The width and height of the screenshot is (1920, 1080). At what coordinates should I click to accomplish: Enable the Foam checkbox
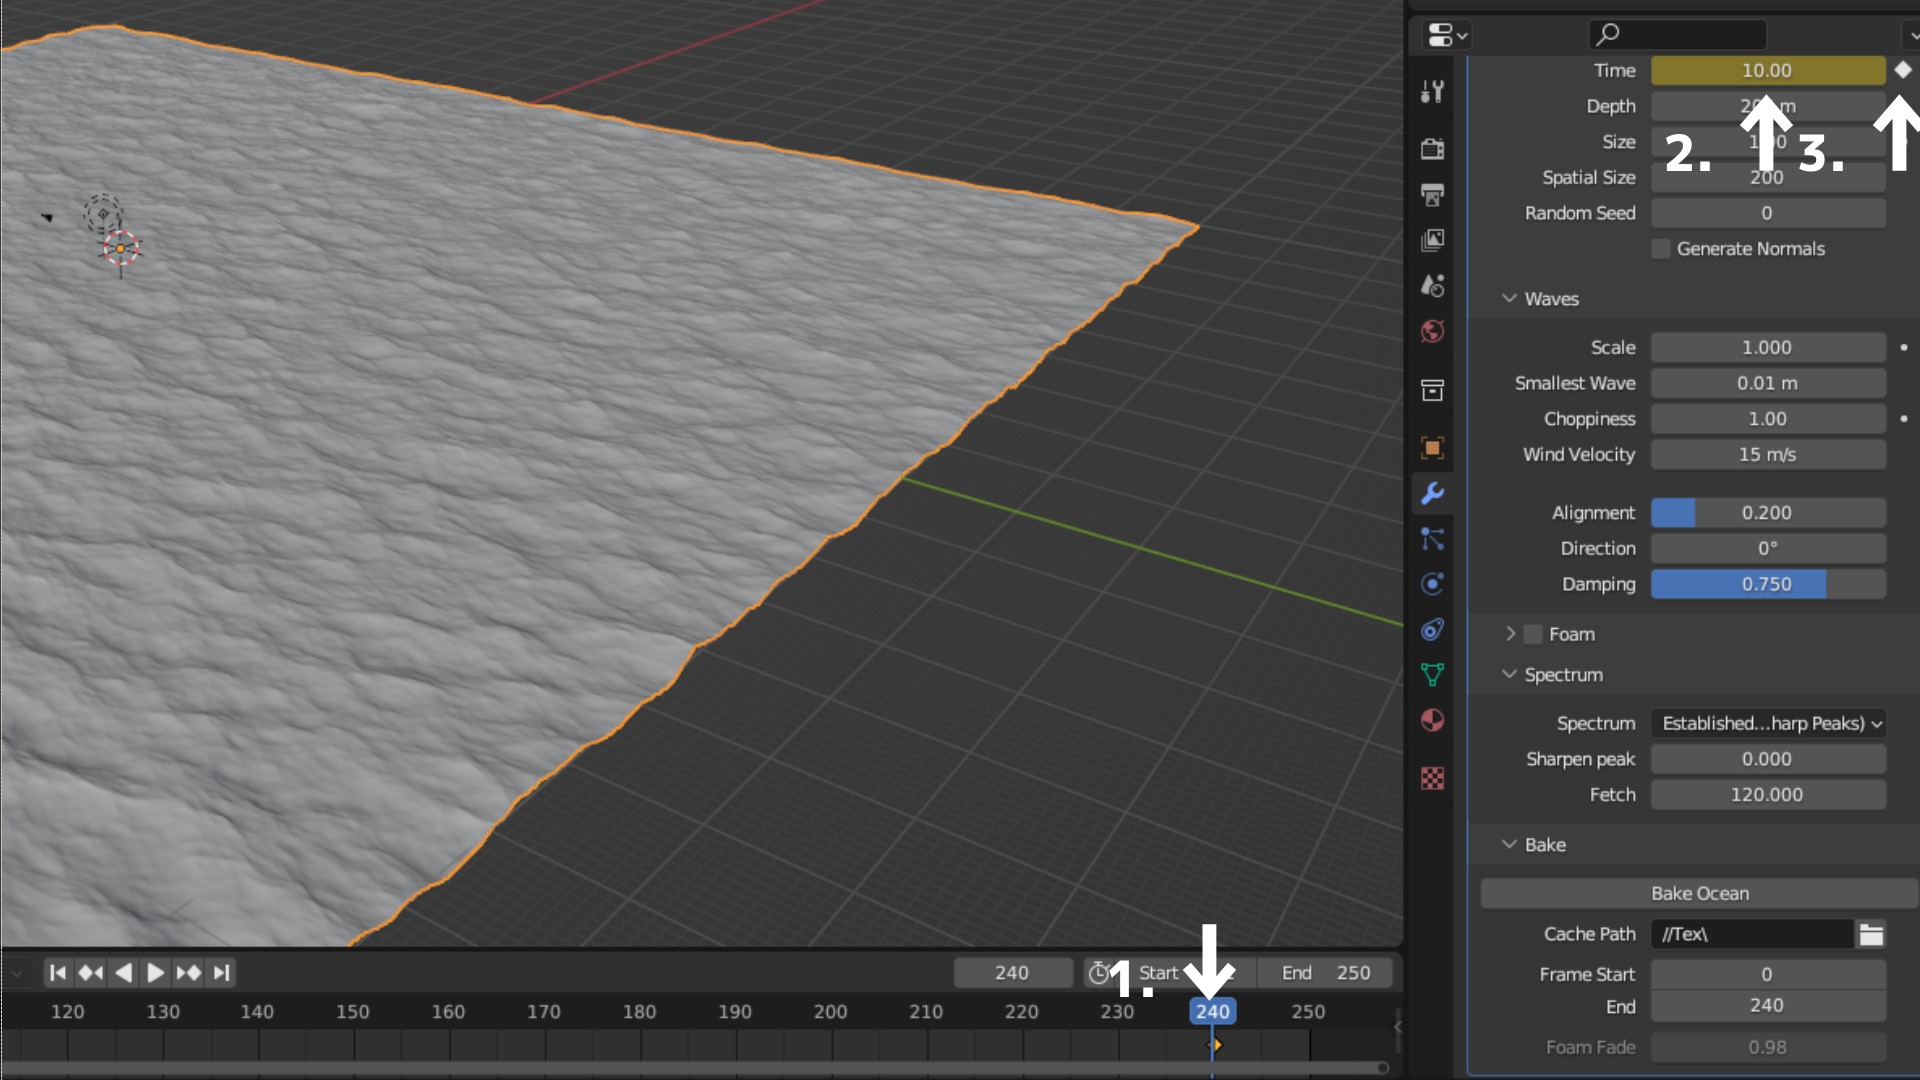tap(1533, 634)
